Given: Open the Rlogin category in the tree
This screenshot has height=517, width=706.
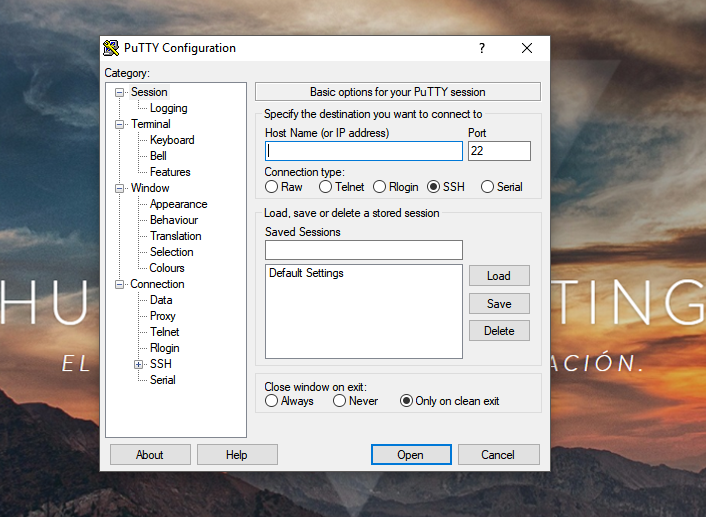Looking at the screenshot, I should point(164,348).
